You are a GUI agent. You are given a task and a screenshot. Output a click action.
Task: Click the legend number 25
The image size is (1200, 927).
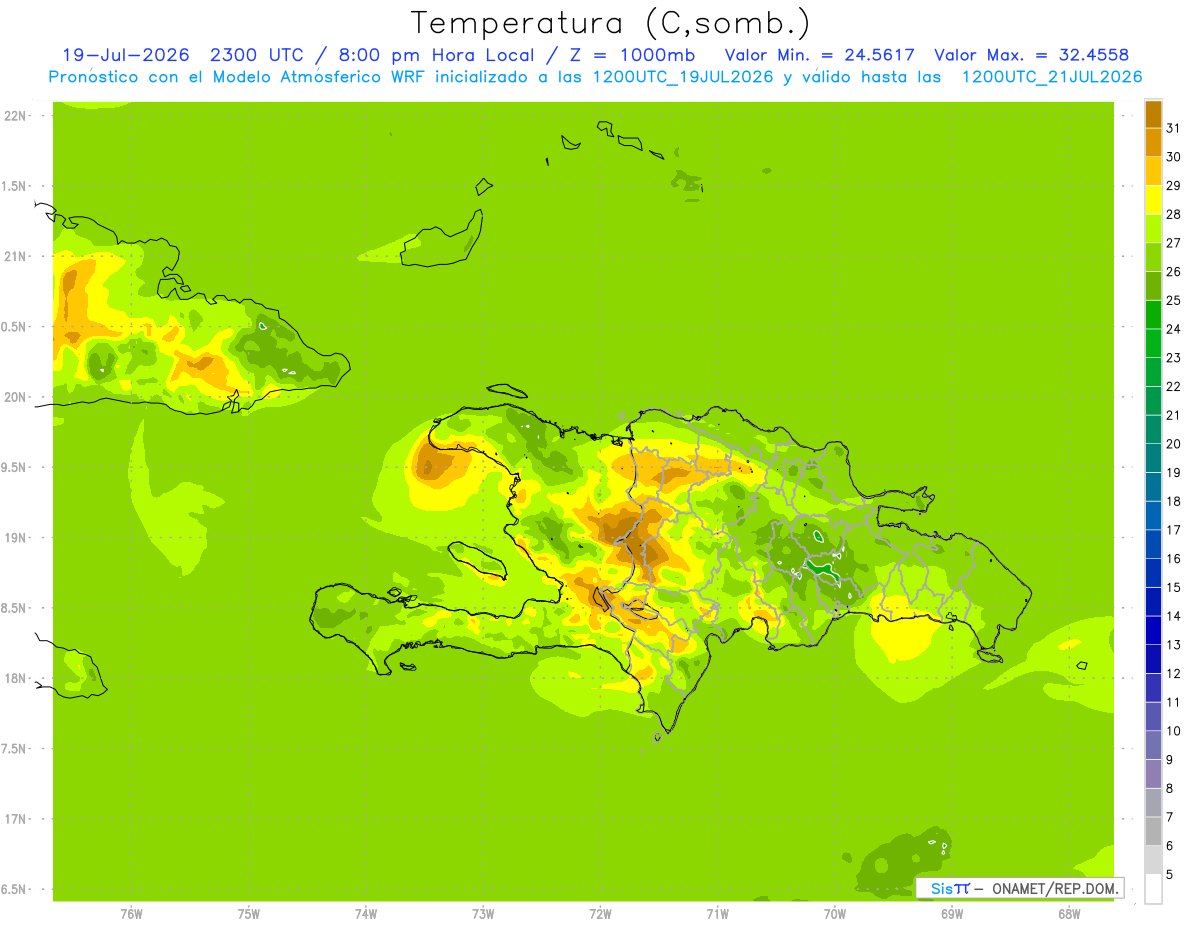[x=1173, y=300]
